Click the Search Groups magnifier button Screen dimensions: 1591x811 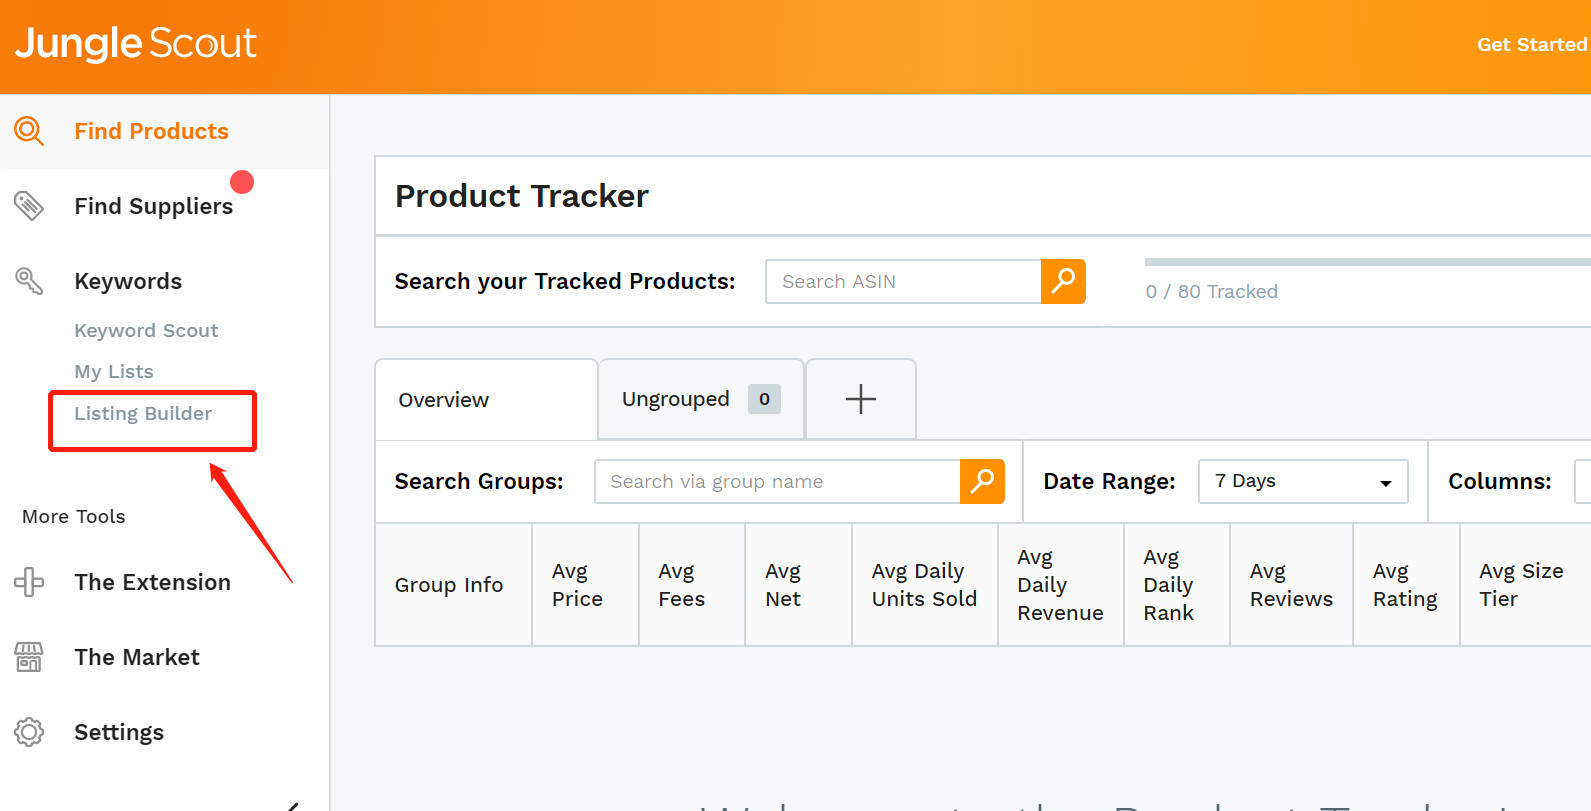pos(982,481)
